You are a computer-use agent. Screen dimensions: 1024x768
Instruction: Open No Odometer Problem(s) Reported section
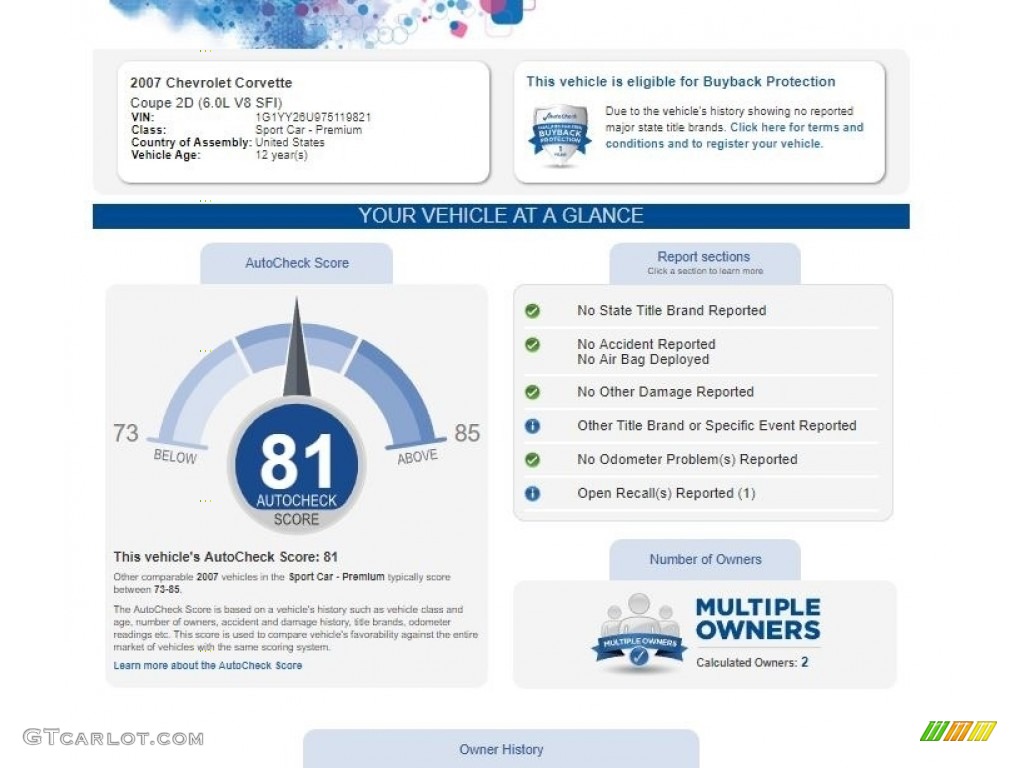pos(687,460)
